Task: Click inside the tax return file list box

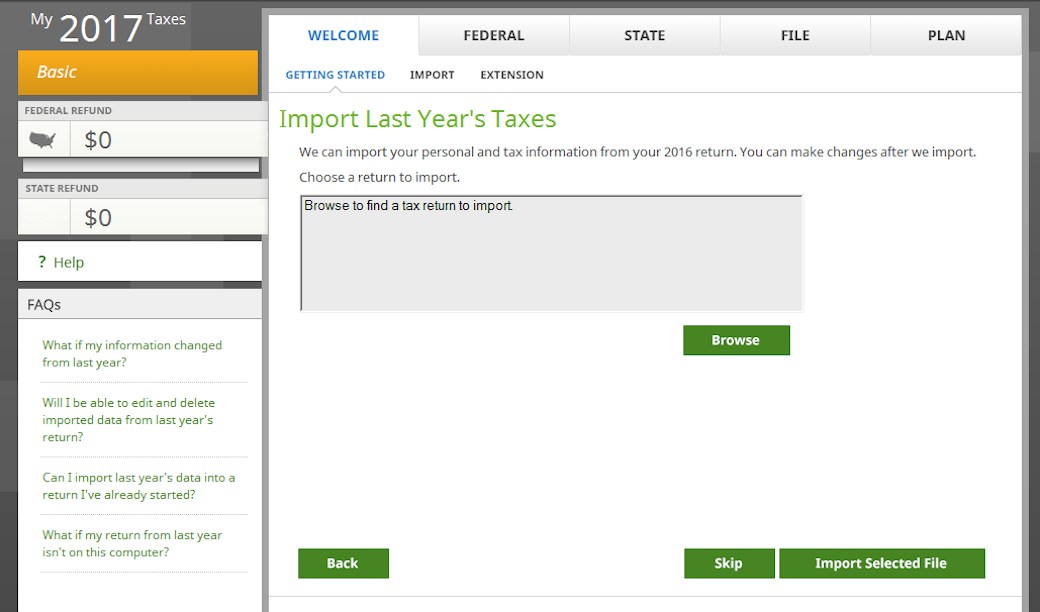Action: click(551, 255)
